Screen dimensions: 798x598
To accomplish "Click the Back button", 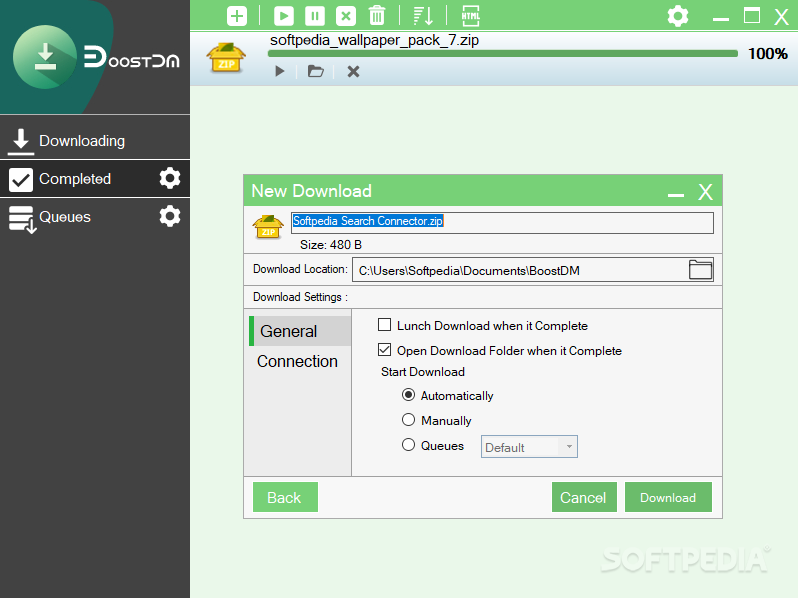I will 285,497.
